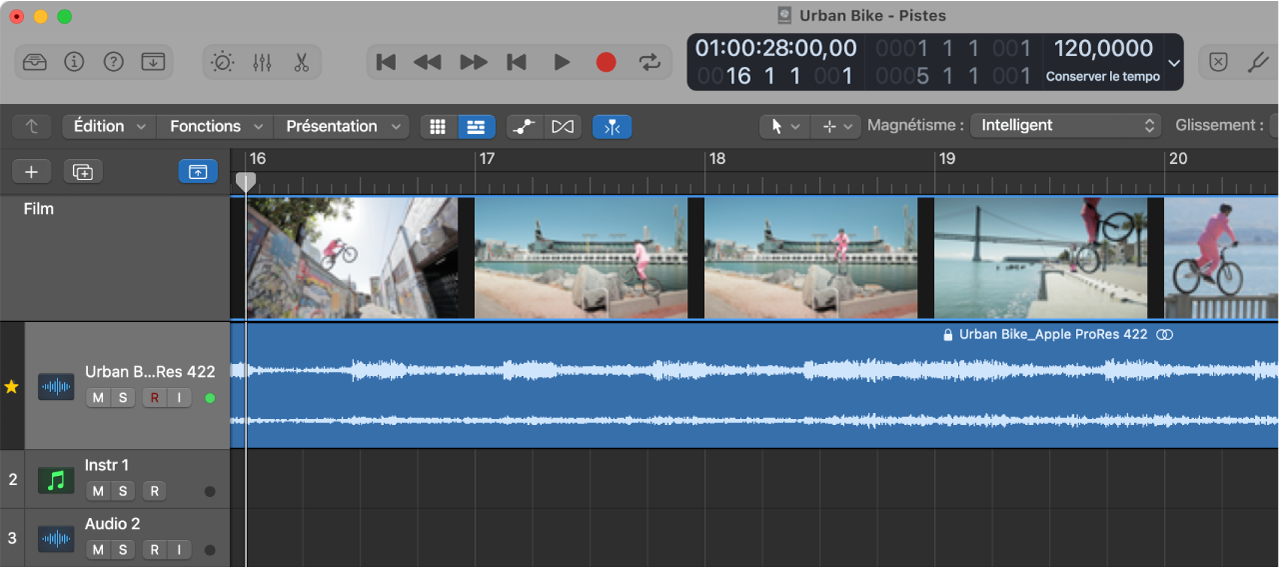Select the Film global track label
The image size is (1279, 567).
39,209
